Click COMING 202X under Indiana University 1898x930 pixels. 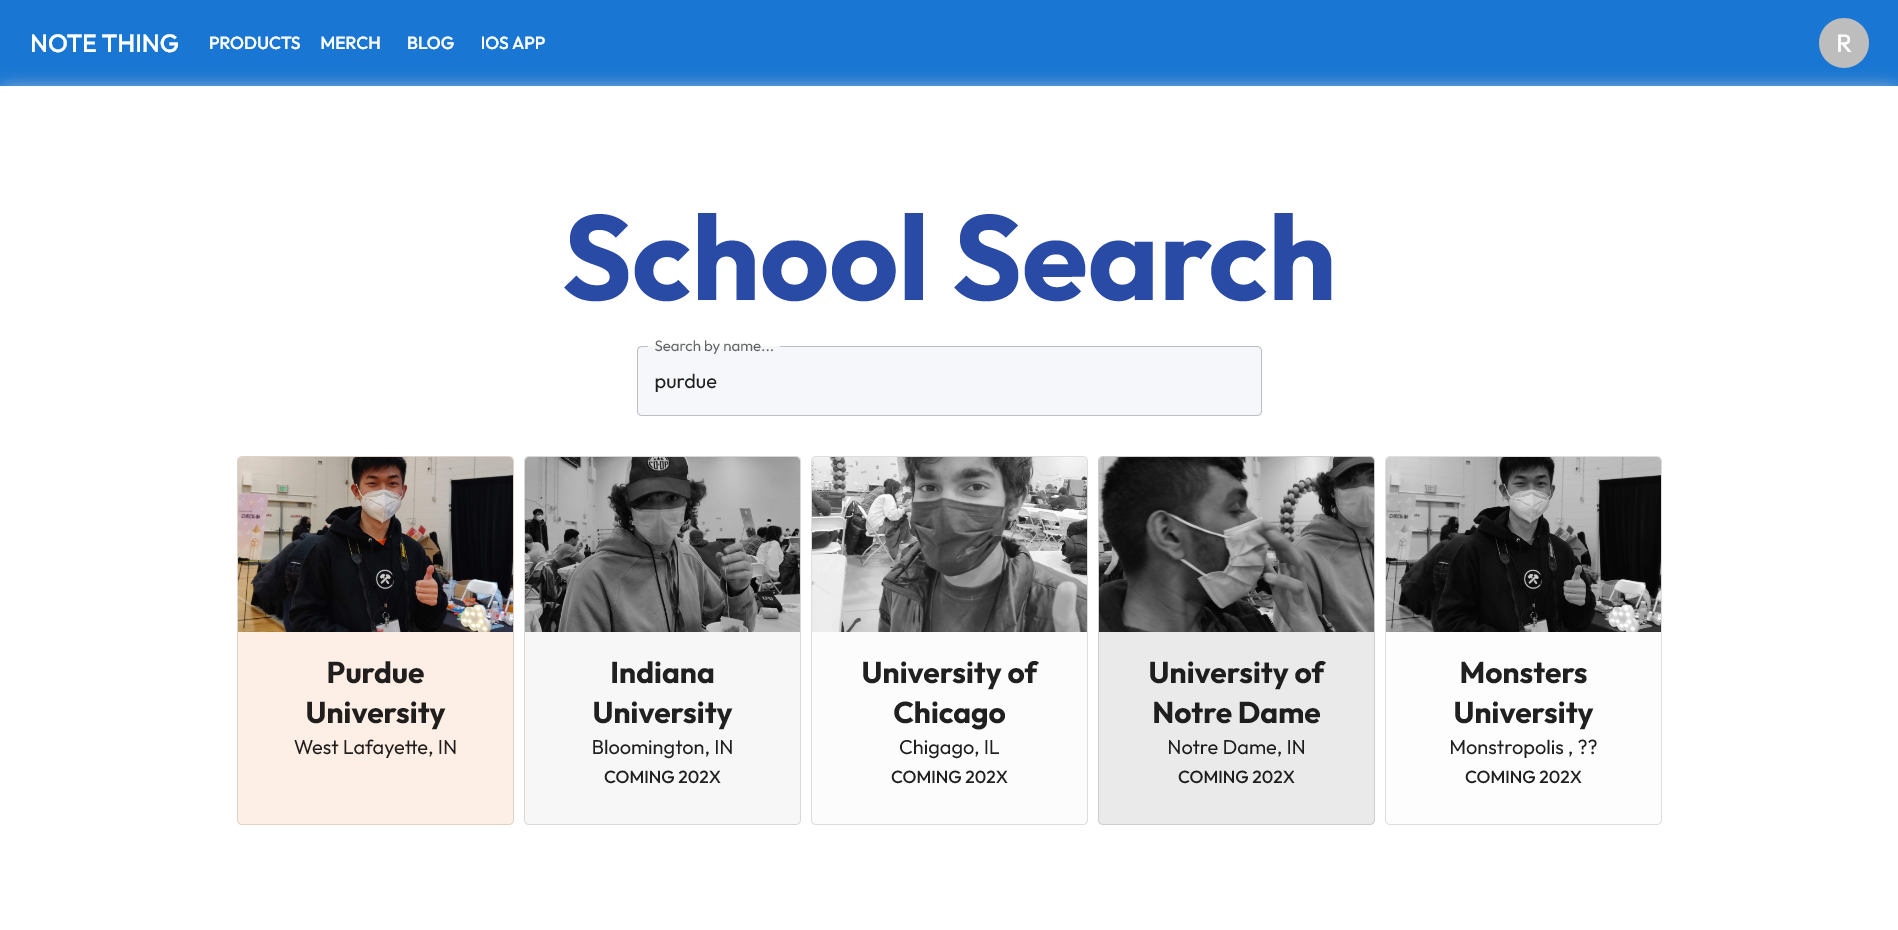coord(662,777)
